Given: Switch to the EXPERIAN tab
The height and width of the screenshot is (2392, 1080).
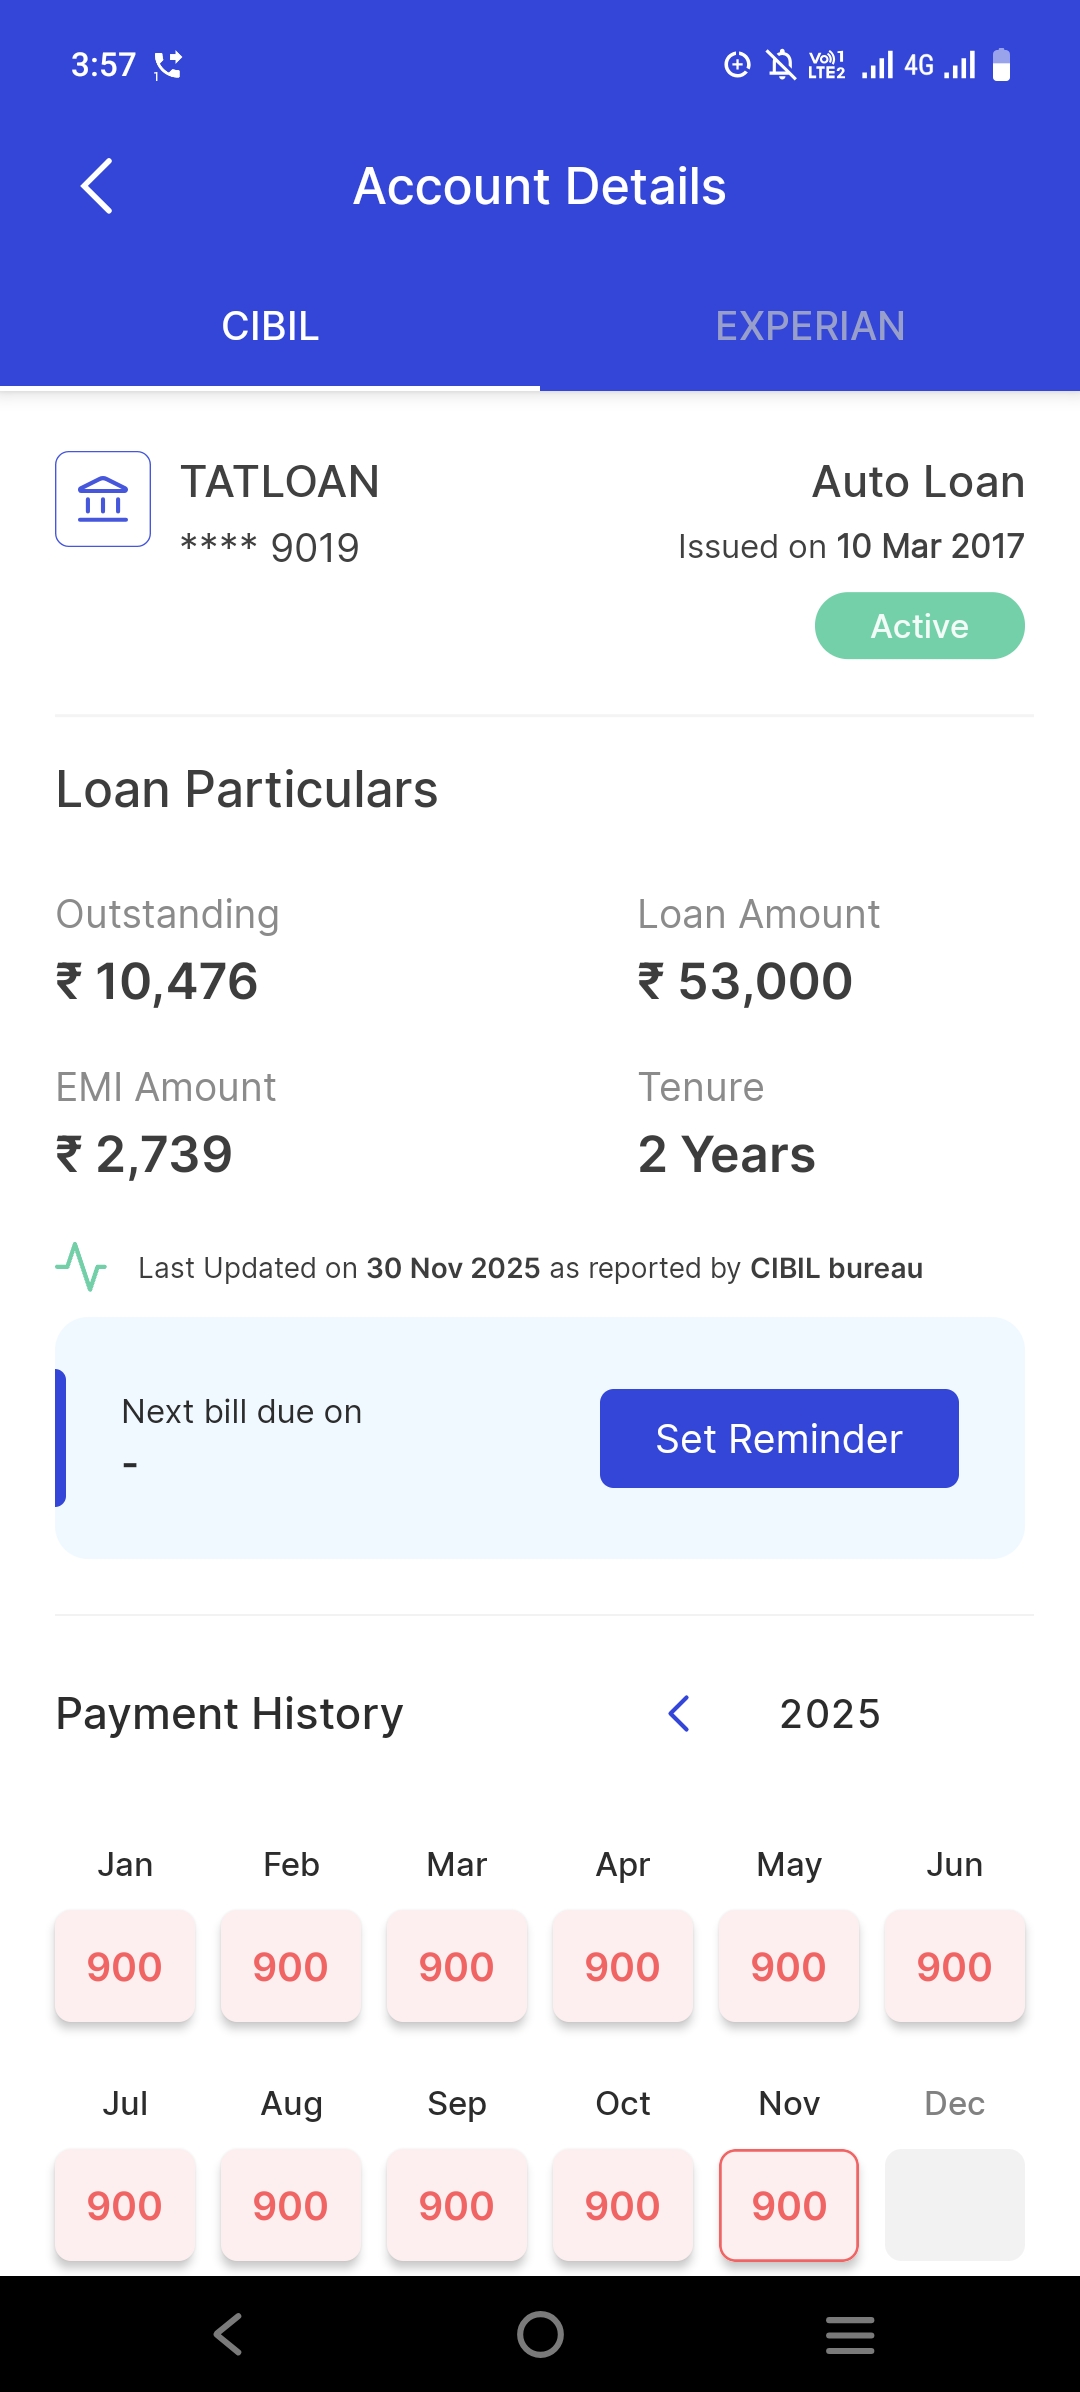Looking at the screenshot, I should point(810,326).
